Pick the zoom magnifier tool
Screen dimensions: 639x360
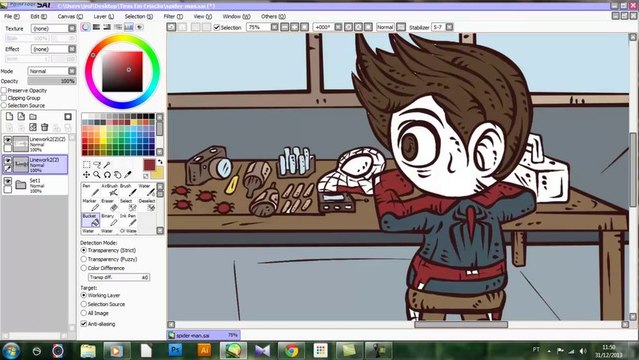pyautogui.click(x=97, y=175)
